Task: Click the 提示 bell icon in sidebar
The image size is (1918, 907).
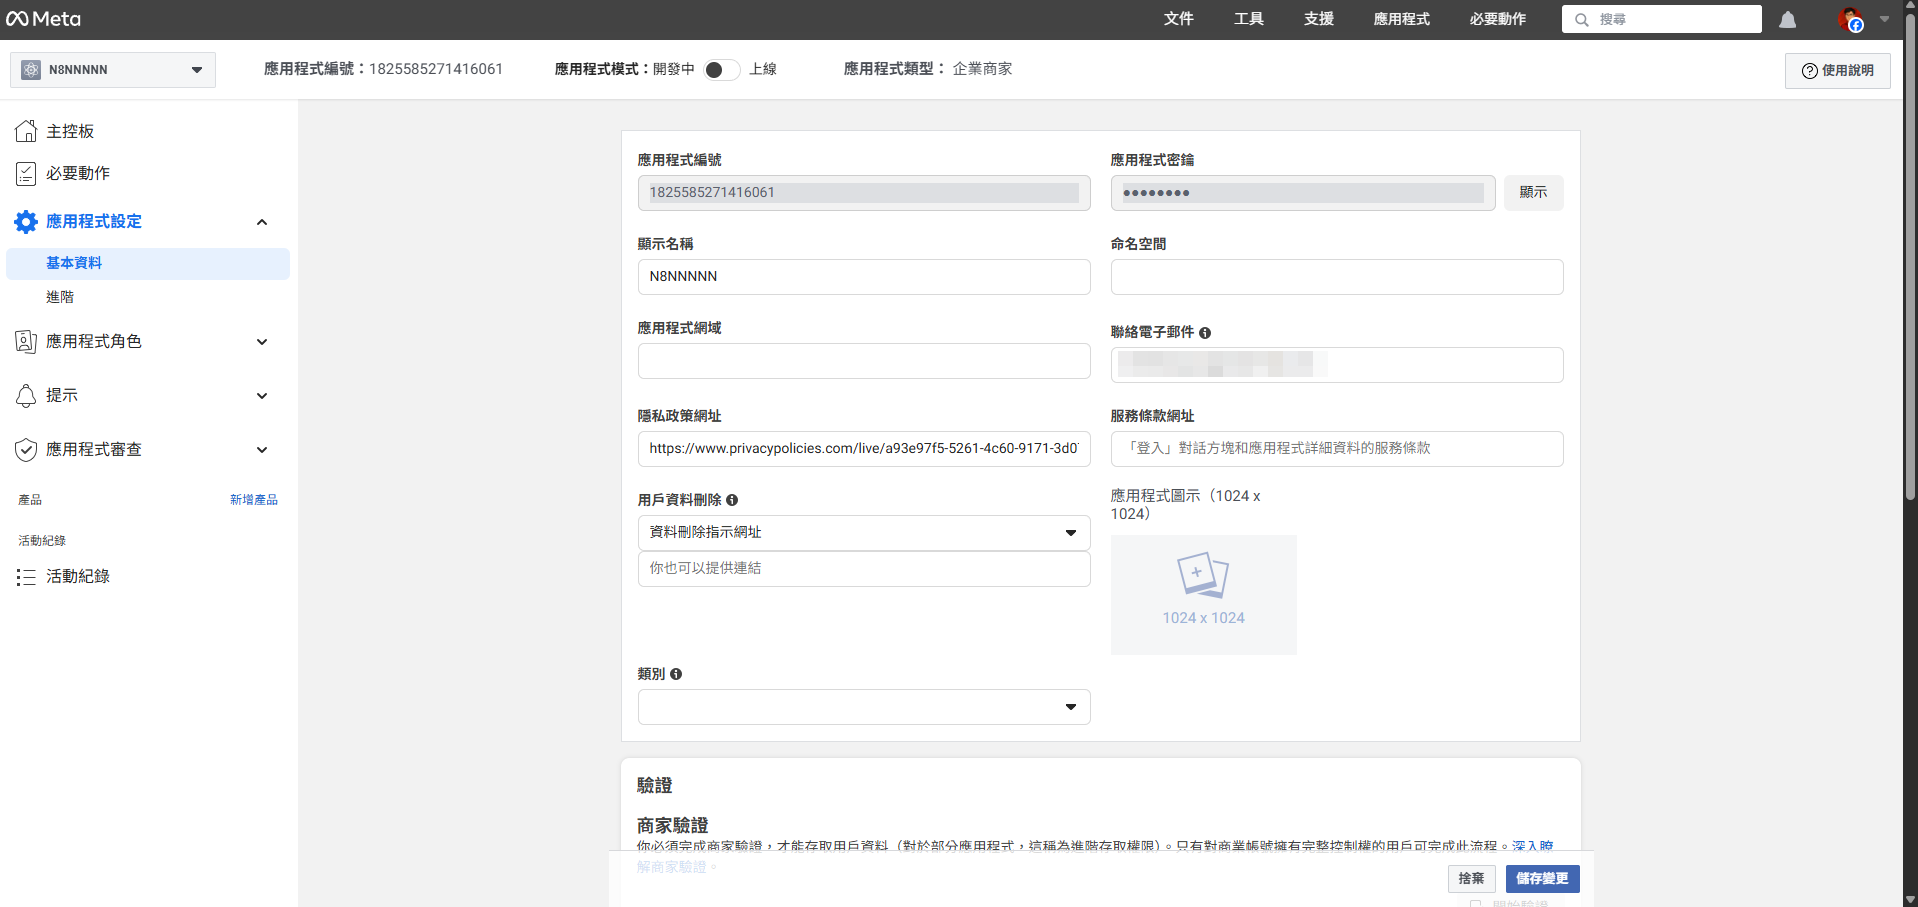Action: (26, 395)
